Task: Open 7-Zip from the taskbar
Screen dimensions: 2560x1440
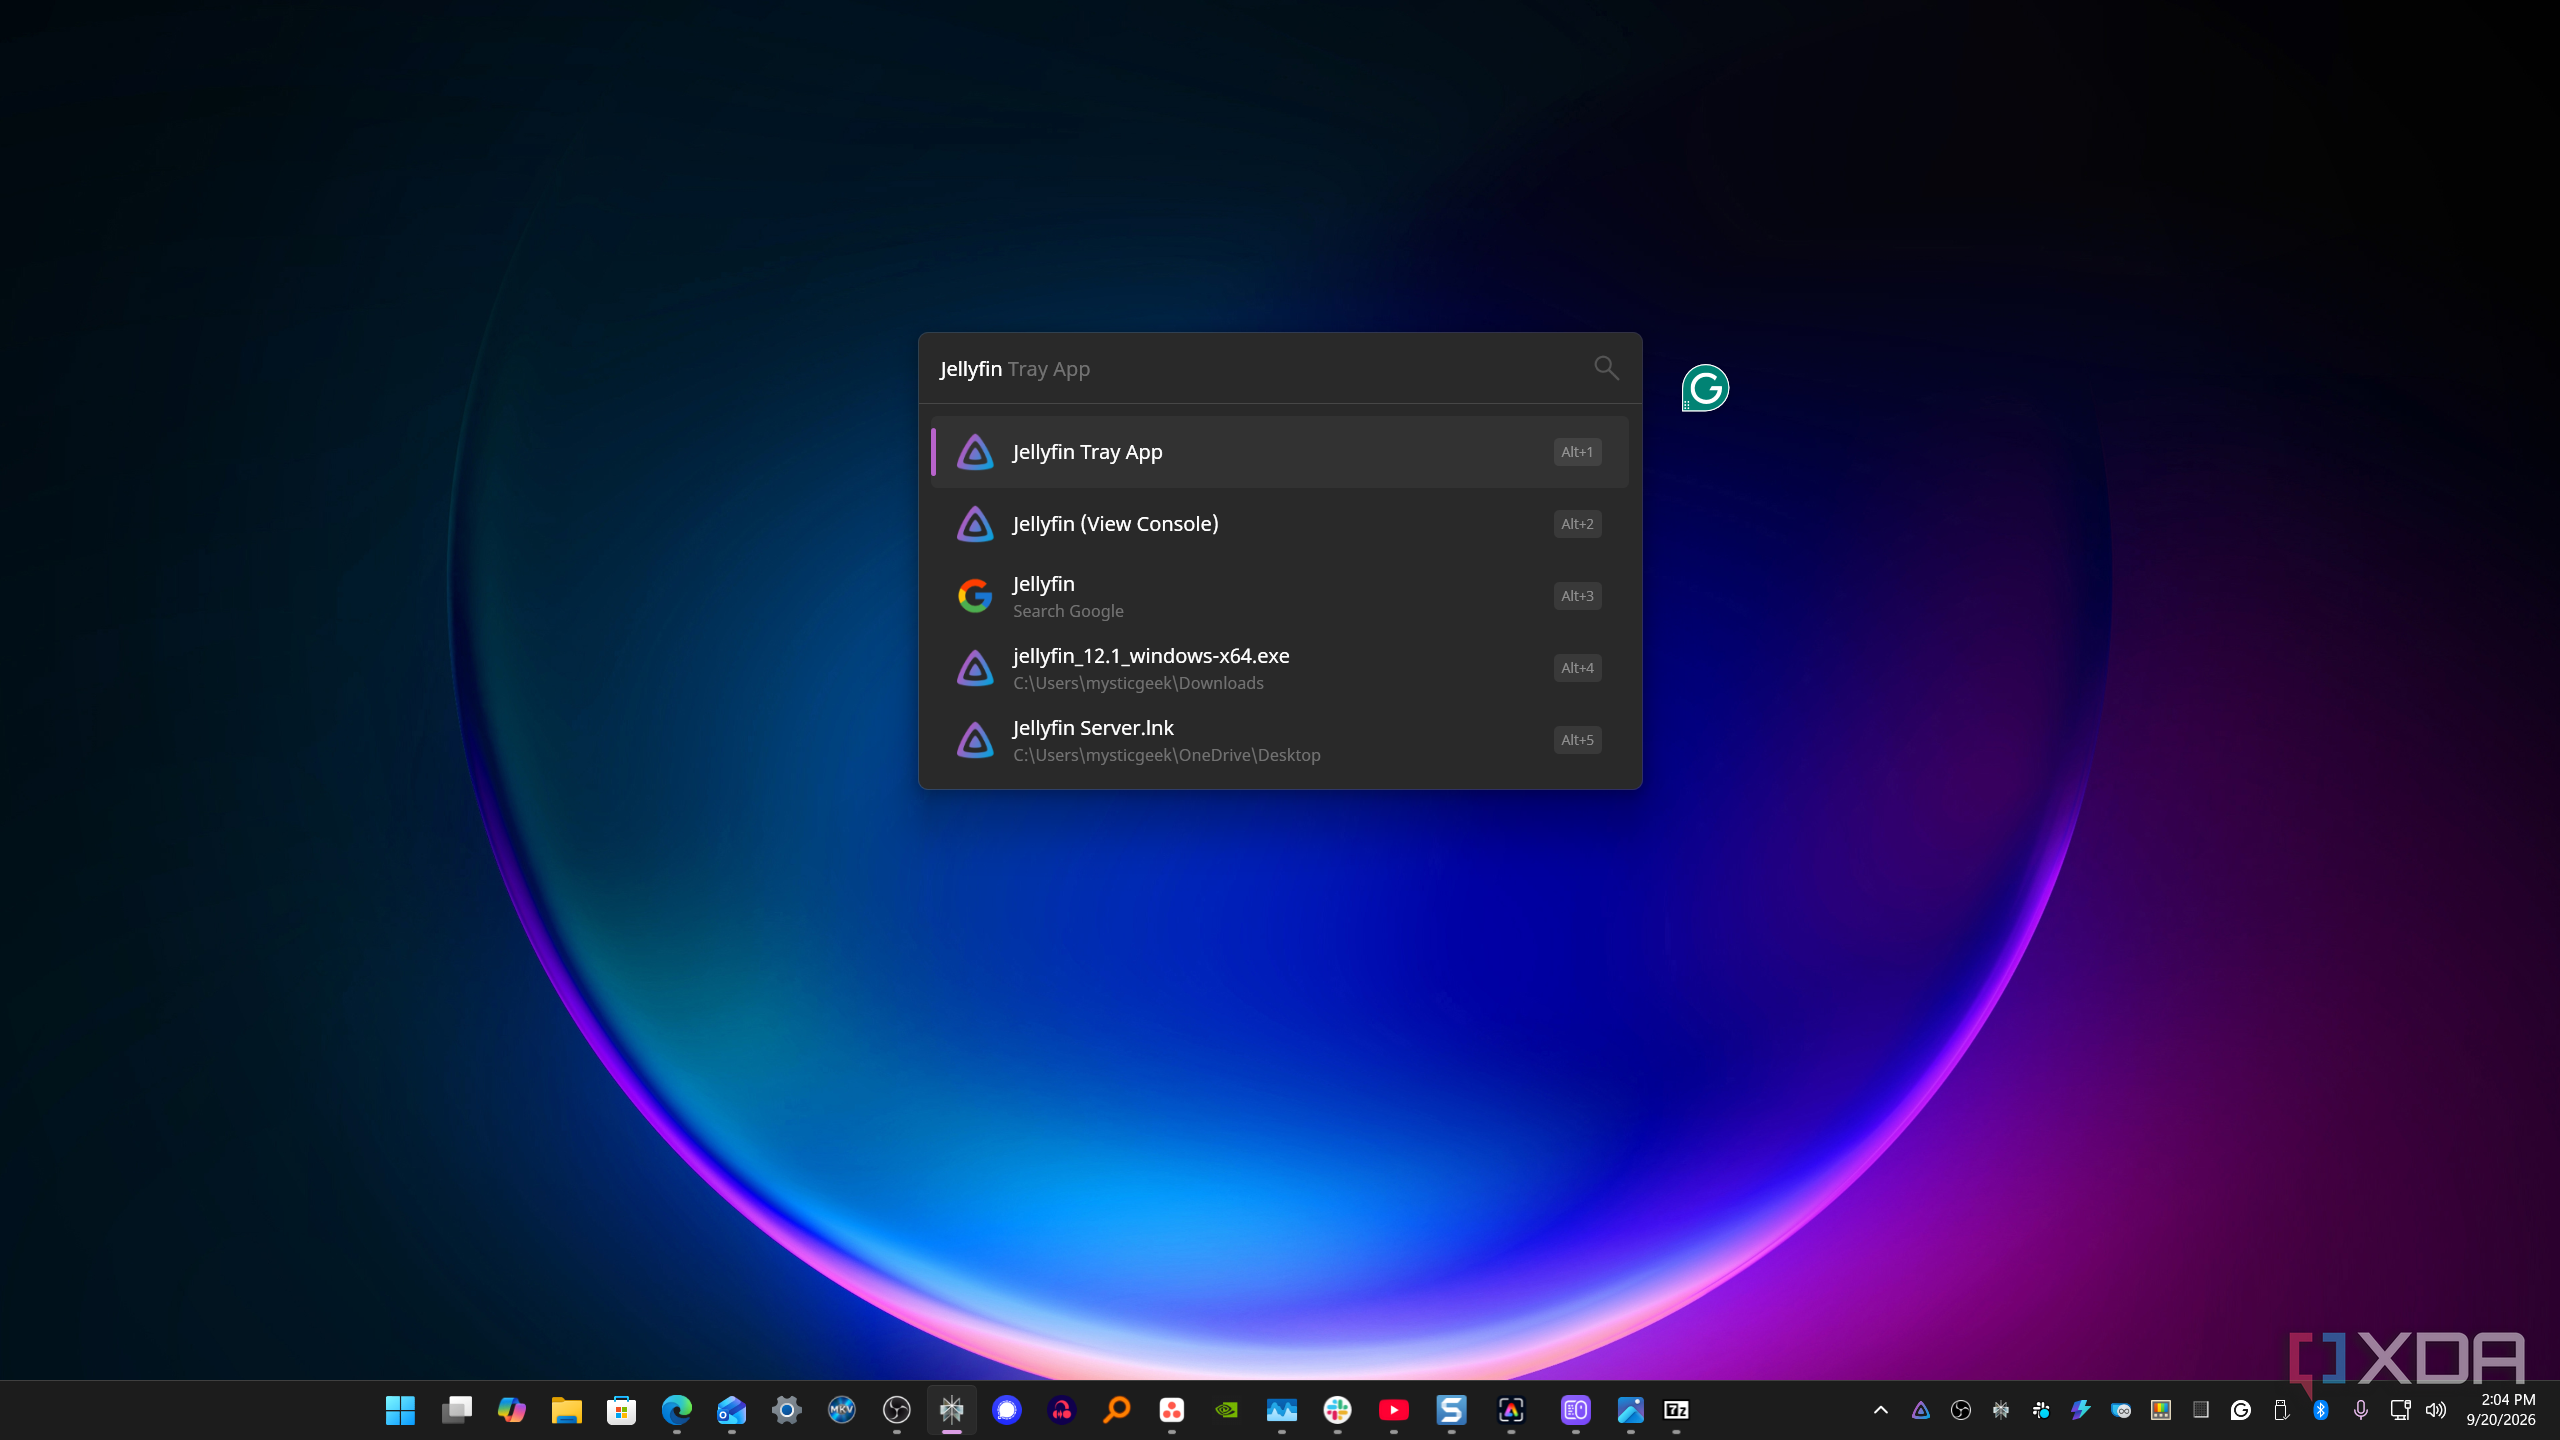Action: [x=1677, y=1410]
